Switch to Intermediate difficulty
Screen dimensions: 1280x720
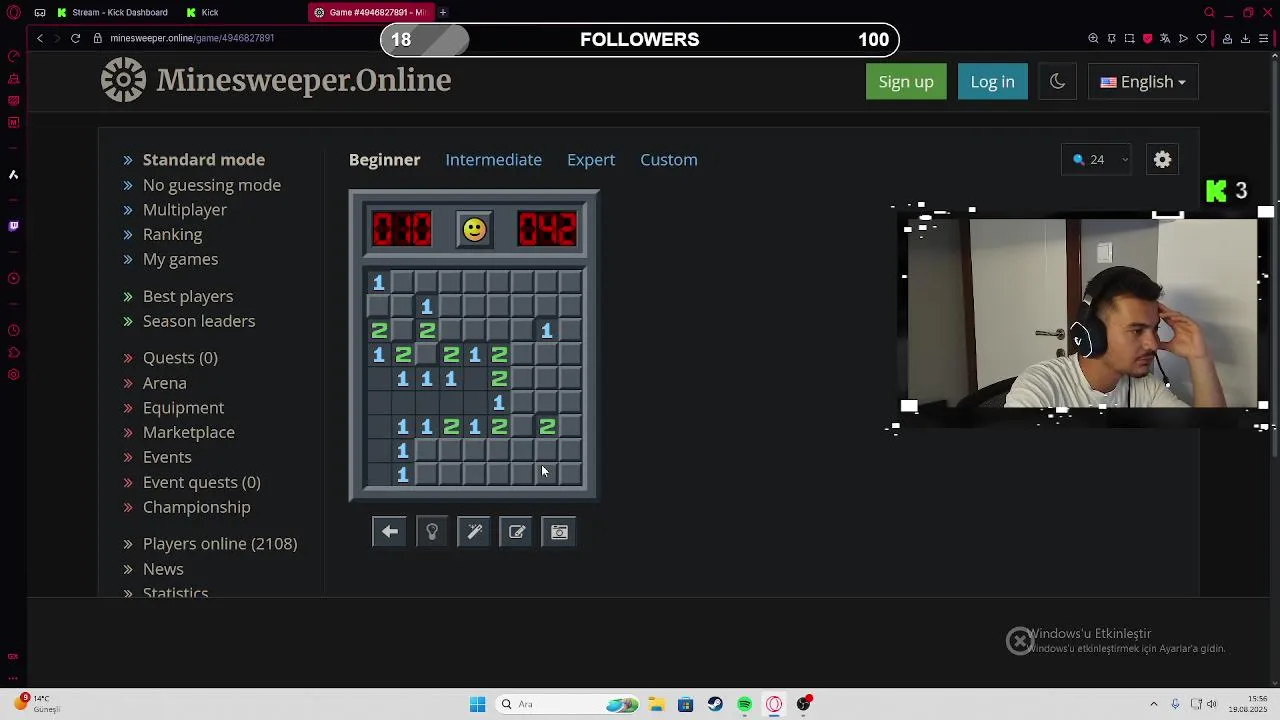pos(493,160)
